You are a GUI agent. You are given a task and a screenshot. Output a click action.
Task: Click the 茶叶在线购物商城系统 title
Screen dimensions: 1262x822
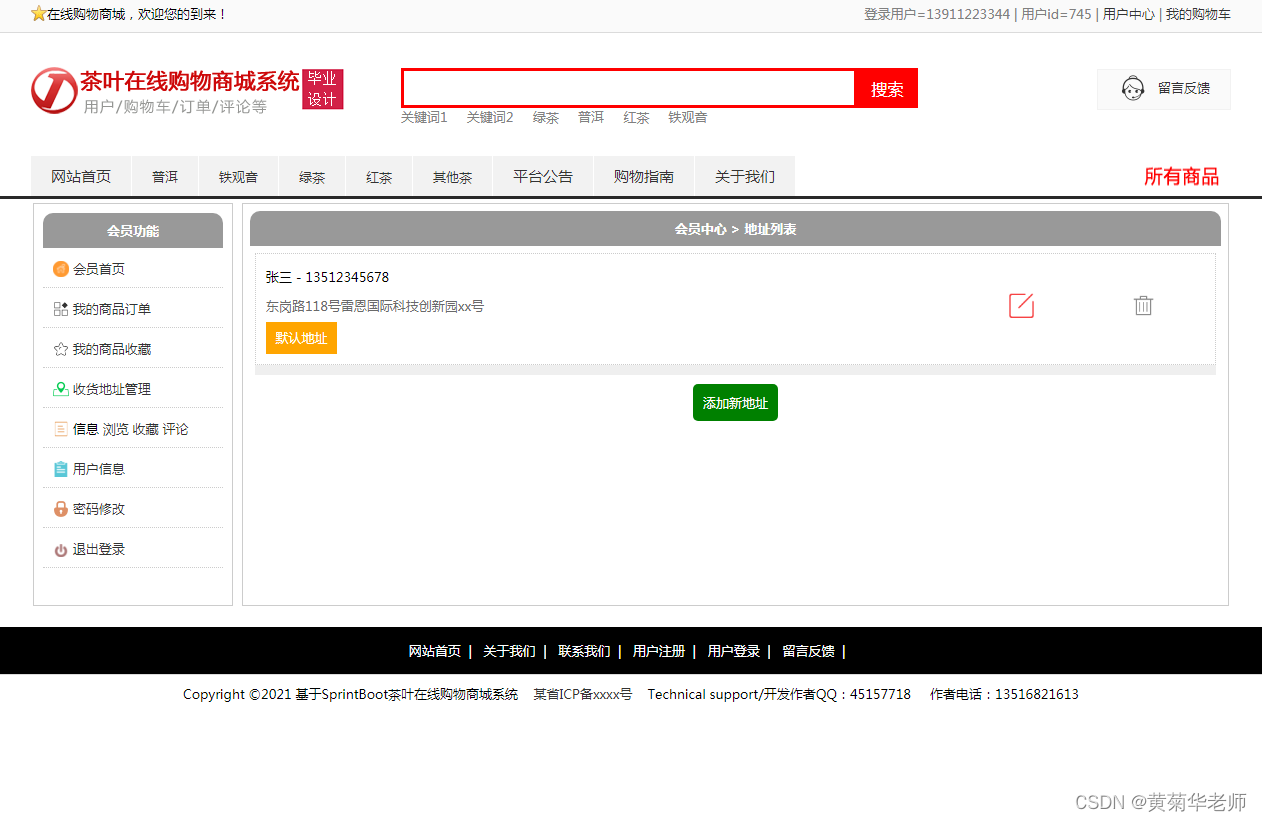pyautogui.click(x=190, y=81)
